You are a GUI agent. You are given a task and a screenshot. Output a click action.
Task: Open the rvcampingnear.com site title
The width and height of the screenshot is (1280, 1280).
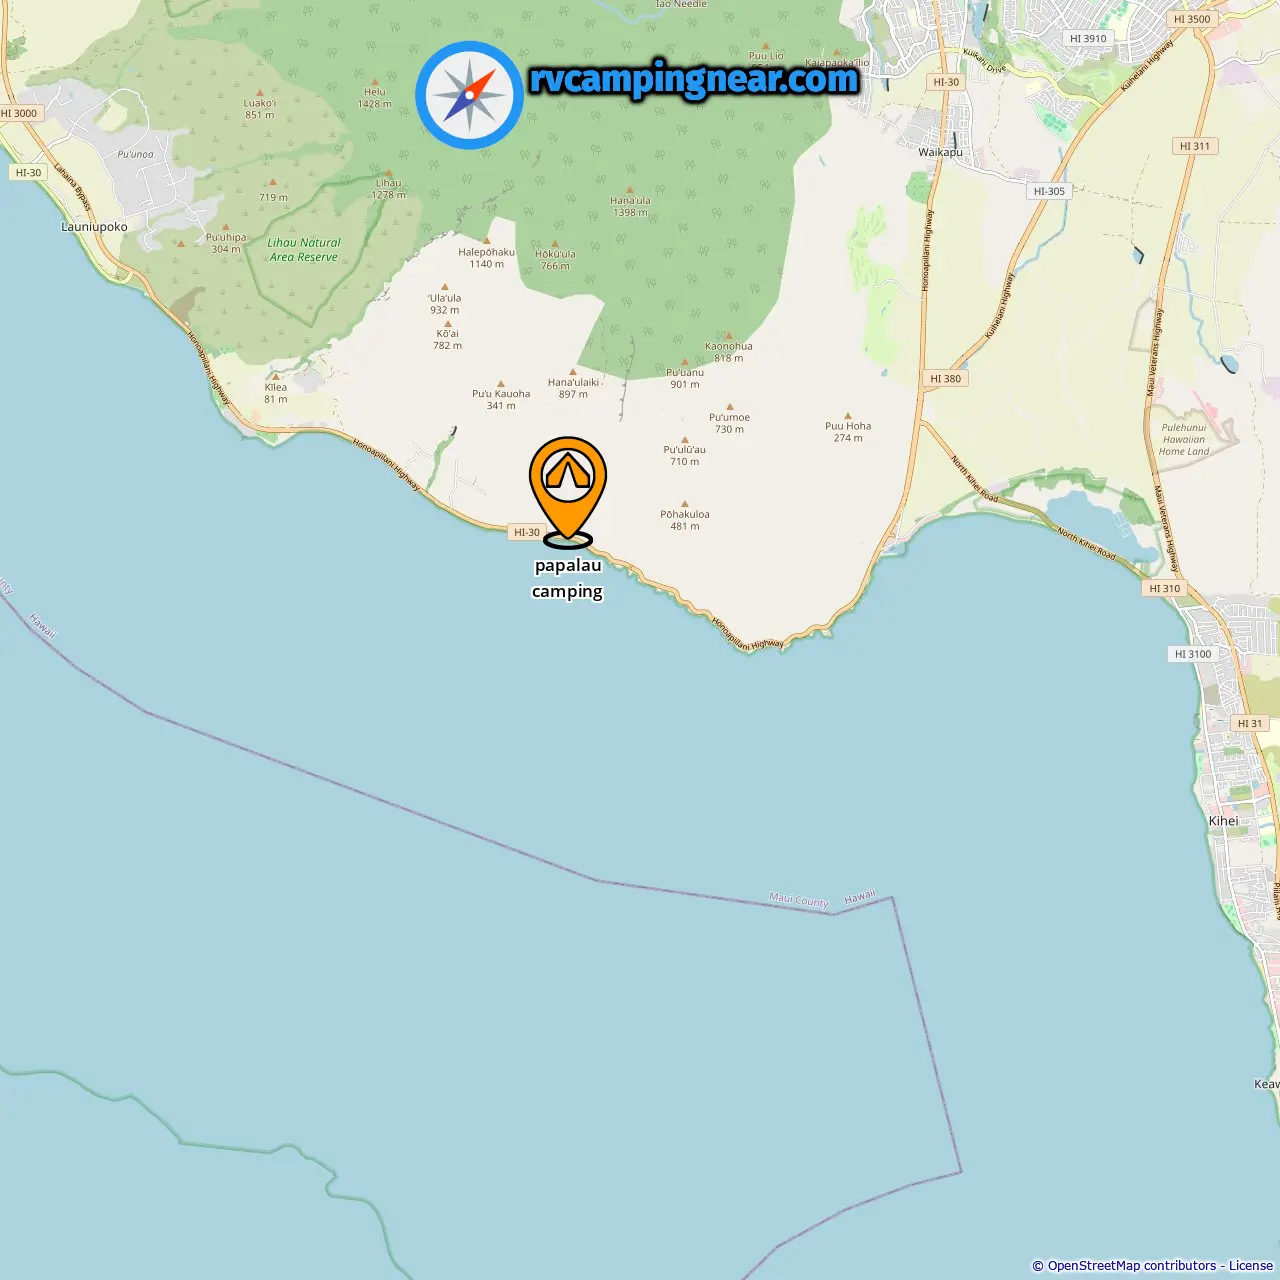[x=694, y=79]
